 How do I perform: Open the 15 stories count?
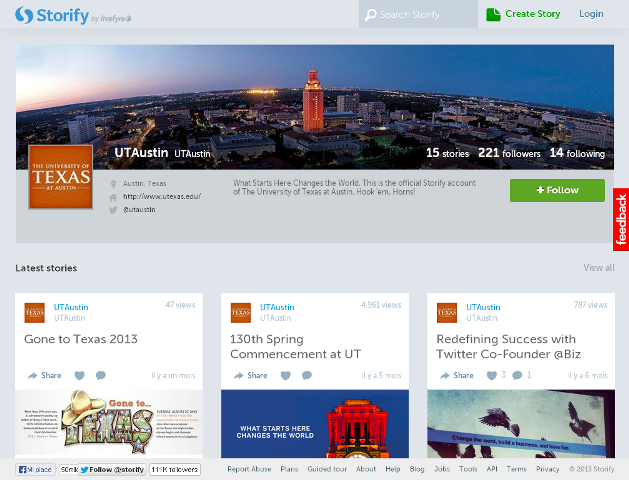[447, 153]
